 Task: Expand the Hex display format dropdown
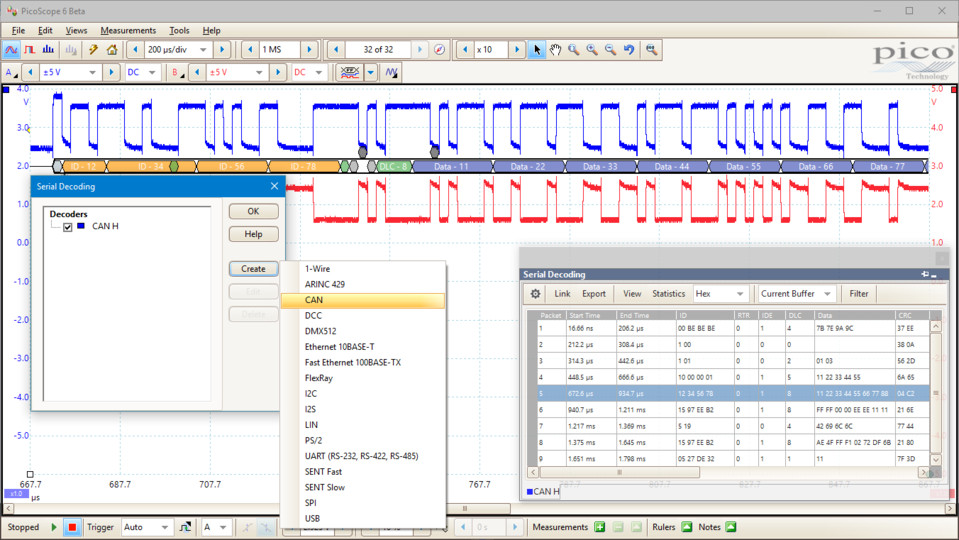point(740,294)
